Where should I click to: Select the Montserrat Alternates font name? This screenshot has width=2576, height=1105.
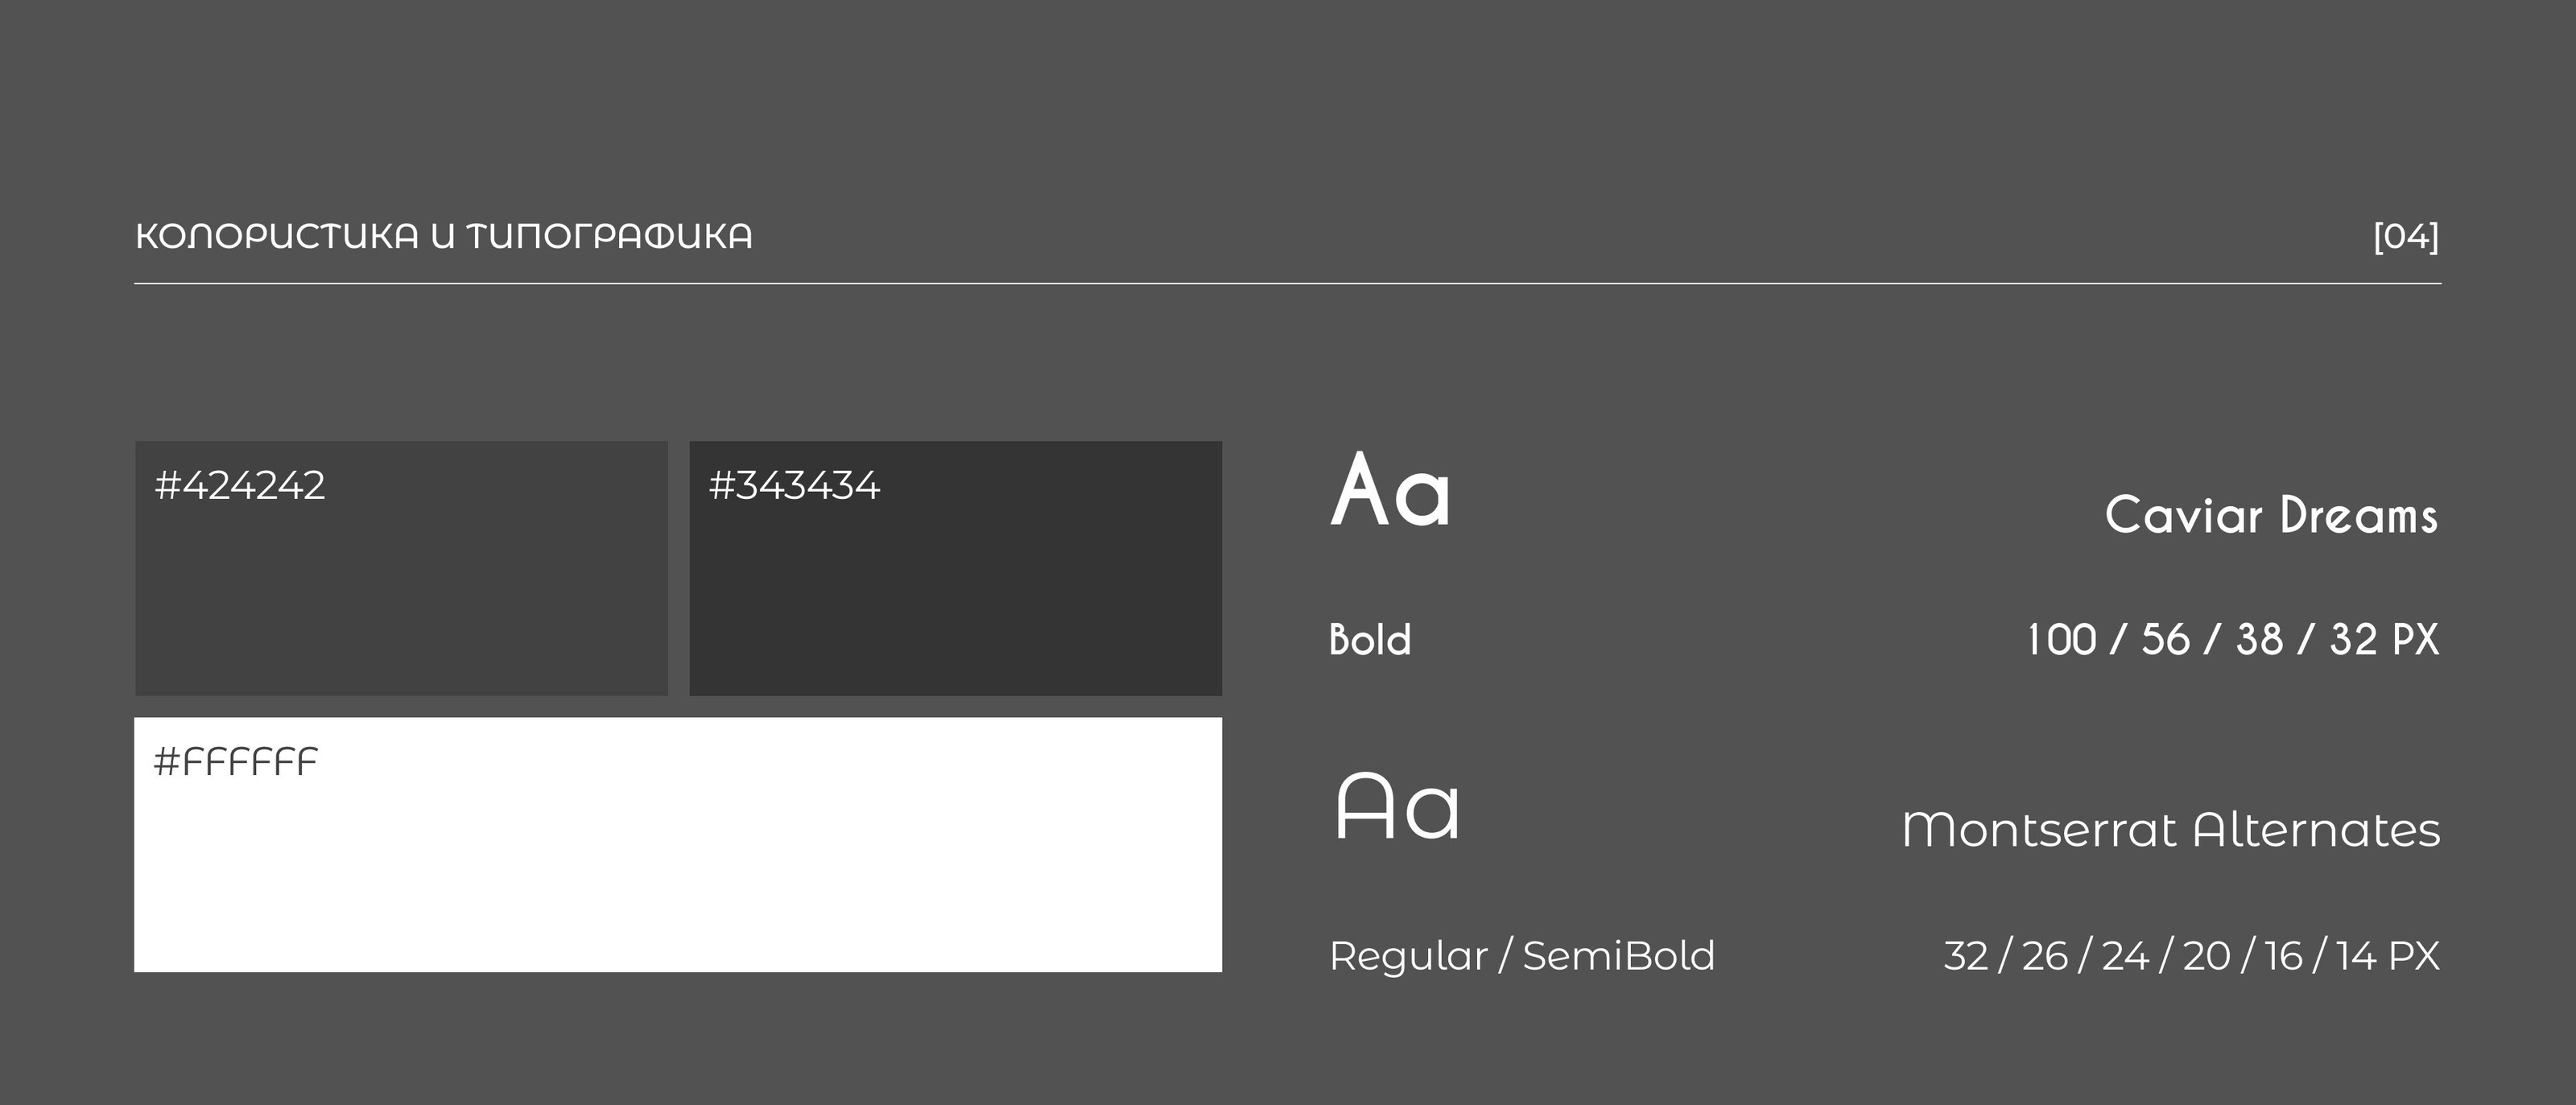coord(2170,830)
